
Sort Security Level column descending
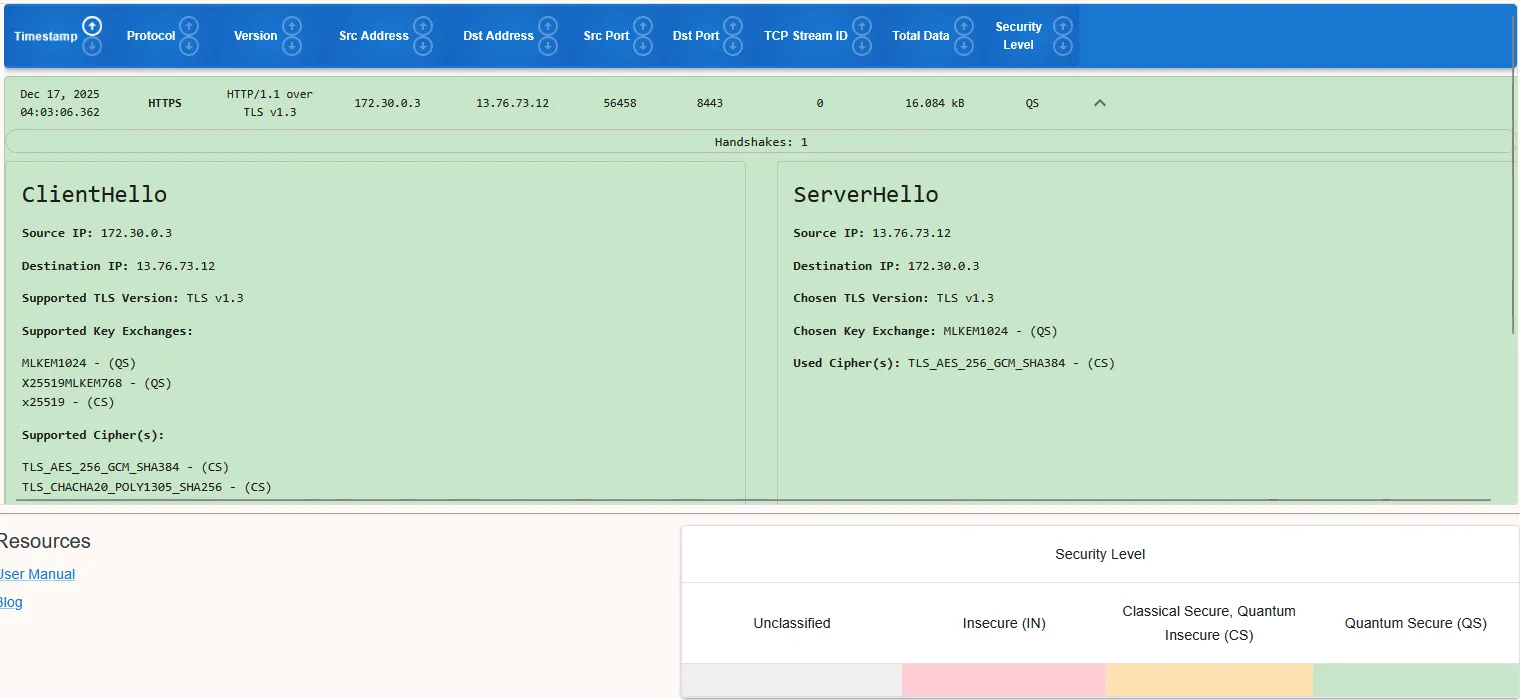pyautogui.click(x=1063, y=45)
